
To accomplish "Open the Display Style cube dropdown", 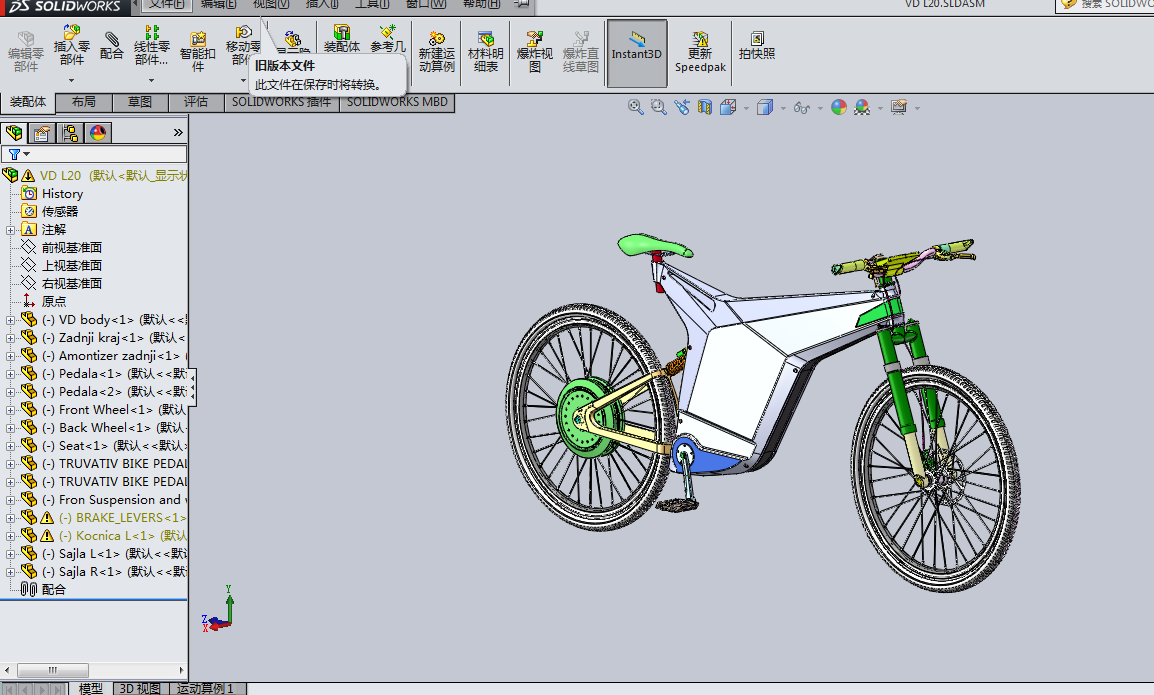I will click(x=765, y=107).
